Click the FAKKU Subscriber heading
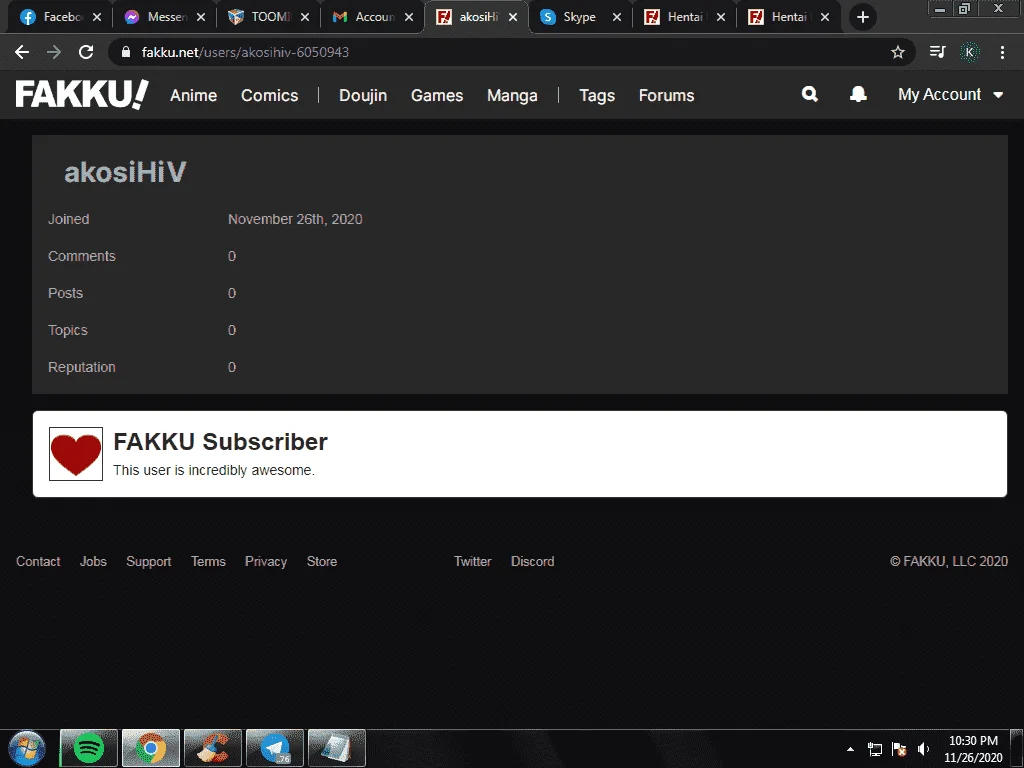 click(220, 441)
